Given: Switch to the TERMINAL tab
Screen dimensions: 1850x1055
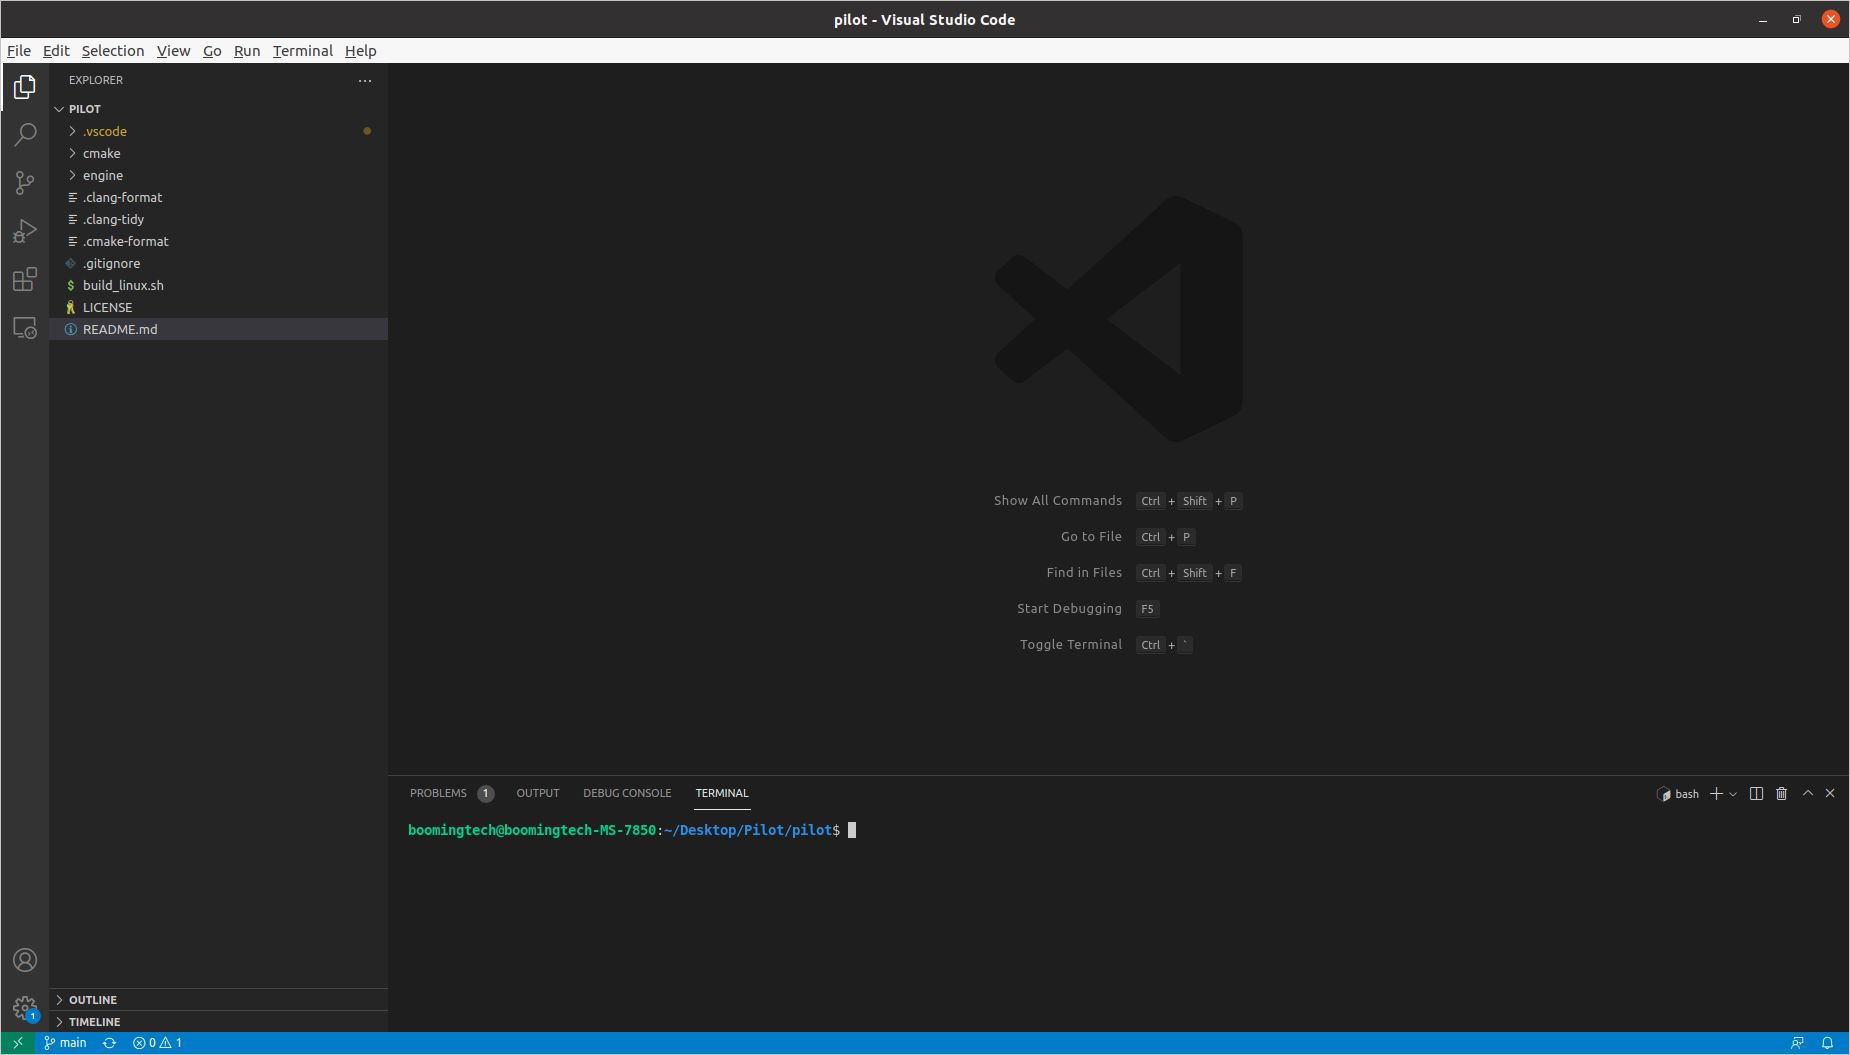Looking at the screenshot, I should [722, 793].
